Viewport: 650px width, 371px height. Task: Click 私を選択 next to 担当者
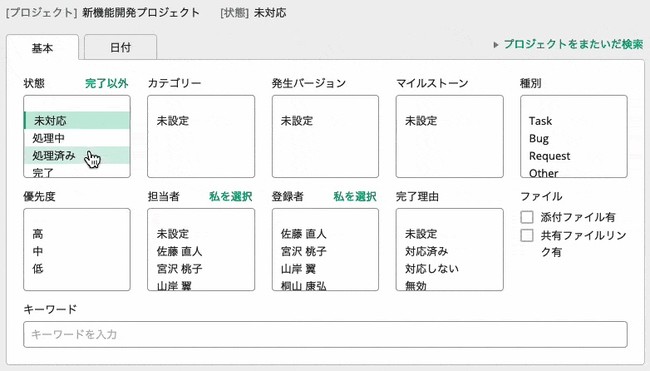click(x=230, y=196)
